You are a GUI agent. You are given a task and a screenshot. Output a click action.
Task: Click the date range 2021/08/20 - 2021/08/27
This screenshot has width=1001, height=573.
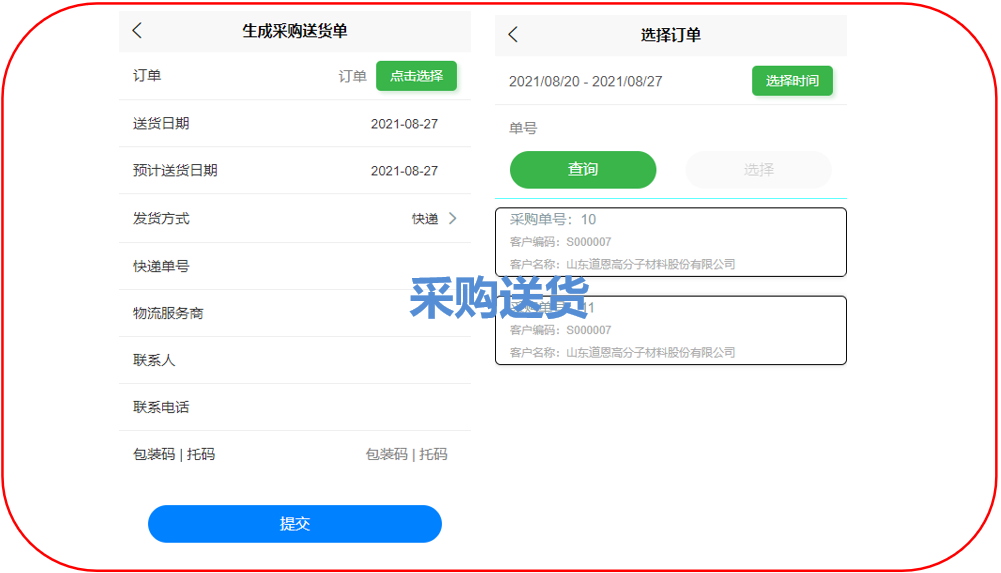[x=585, y=81]
